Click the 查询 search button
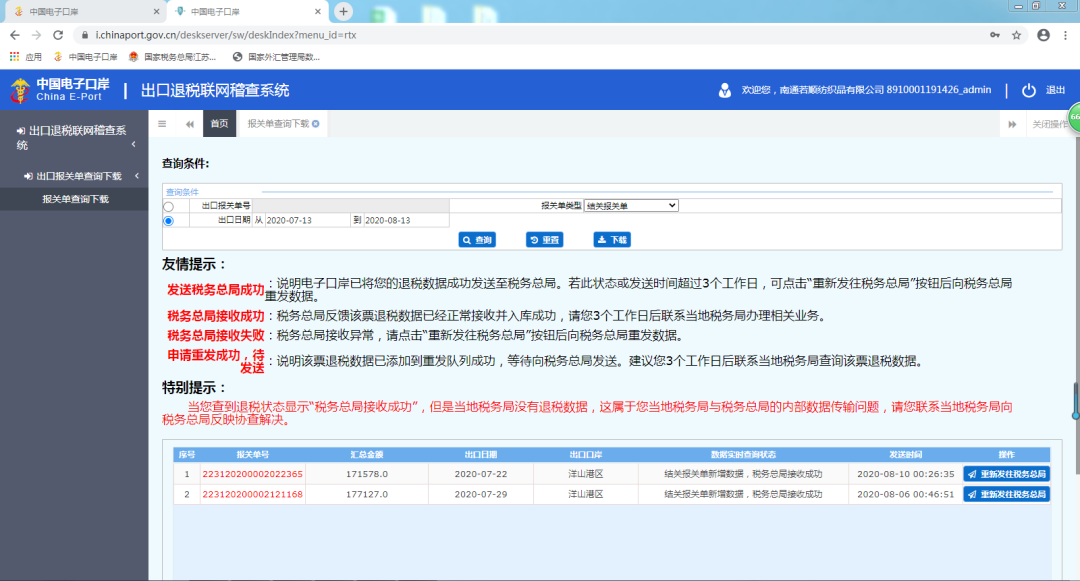 [477, 240]
